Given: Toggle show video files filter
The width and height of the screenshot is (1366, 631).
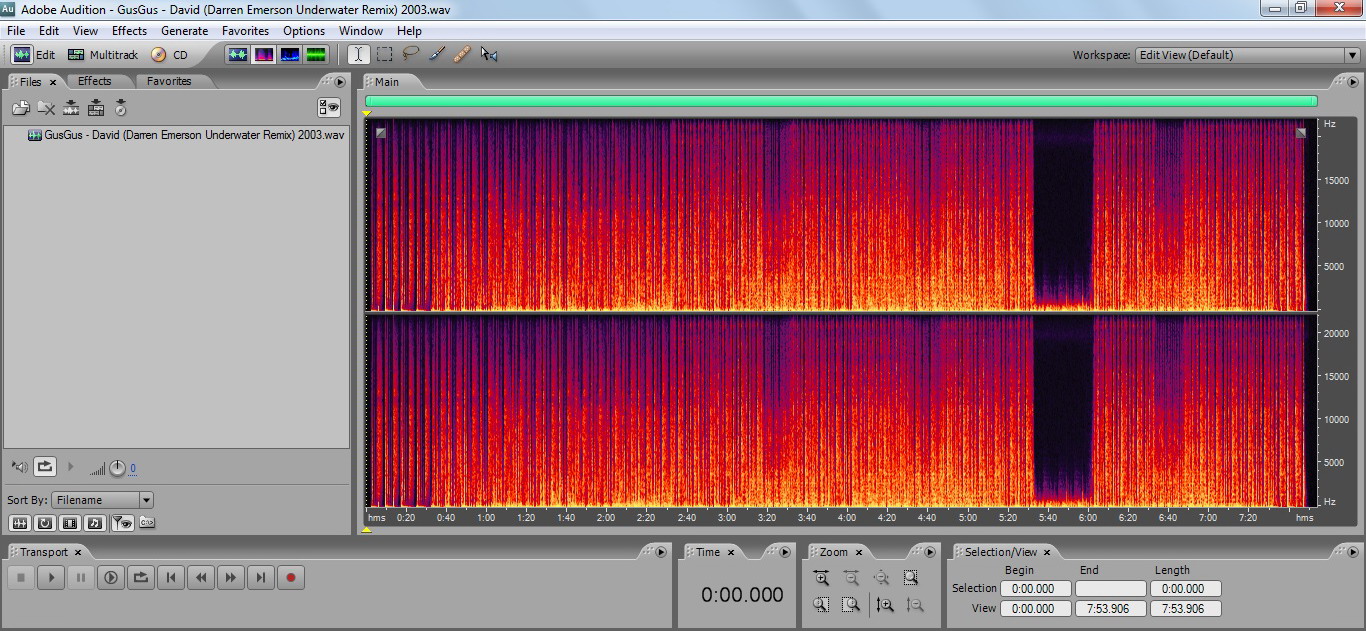Looking at the screenshot, I should (70, 523).
